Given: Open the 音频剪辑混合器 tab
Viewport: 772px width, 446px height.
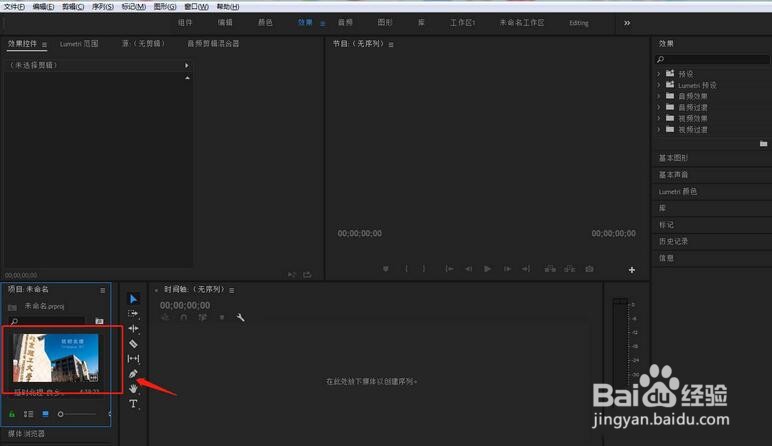Looking at the screenshot, I should point(213,44).
